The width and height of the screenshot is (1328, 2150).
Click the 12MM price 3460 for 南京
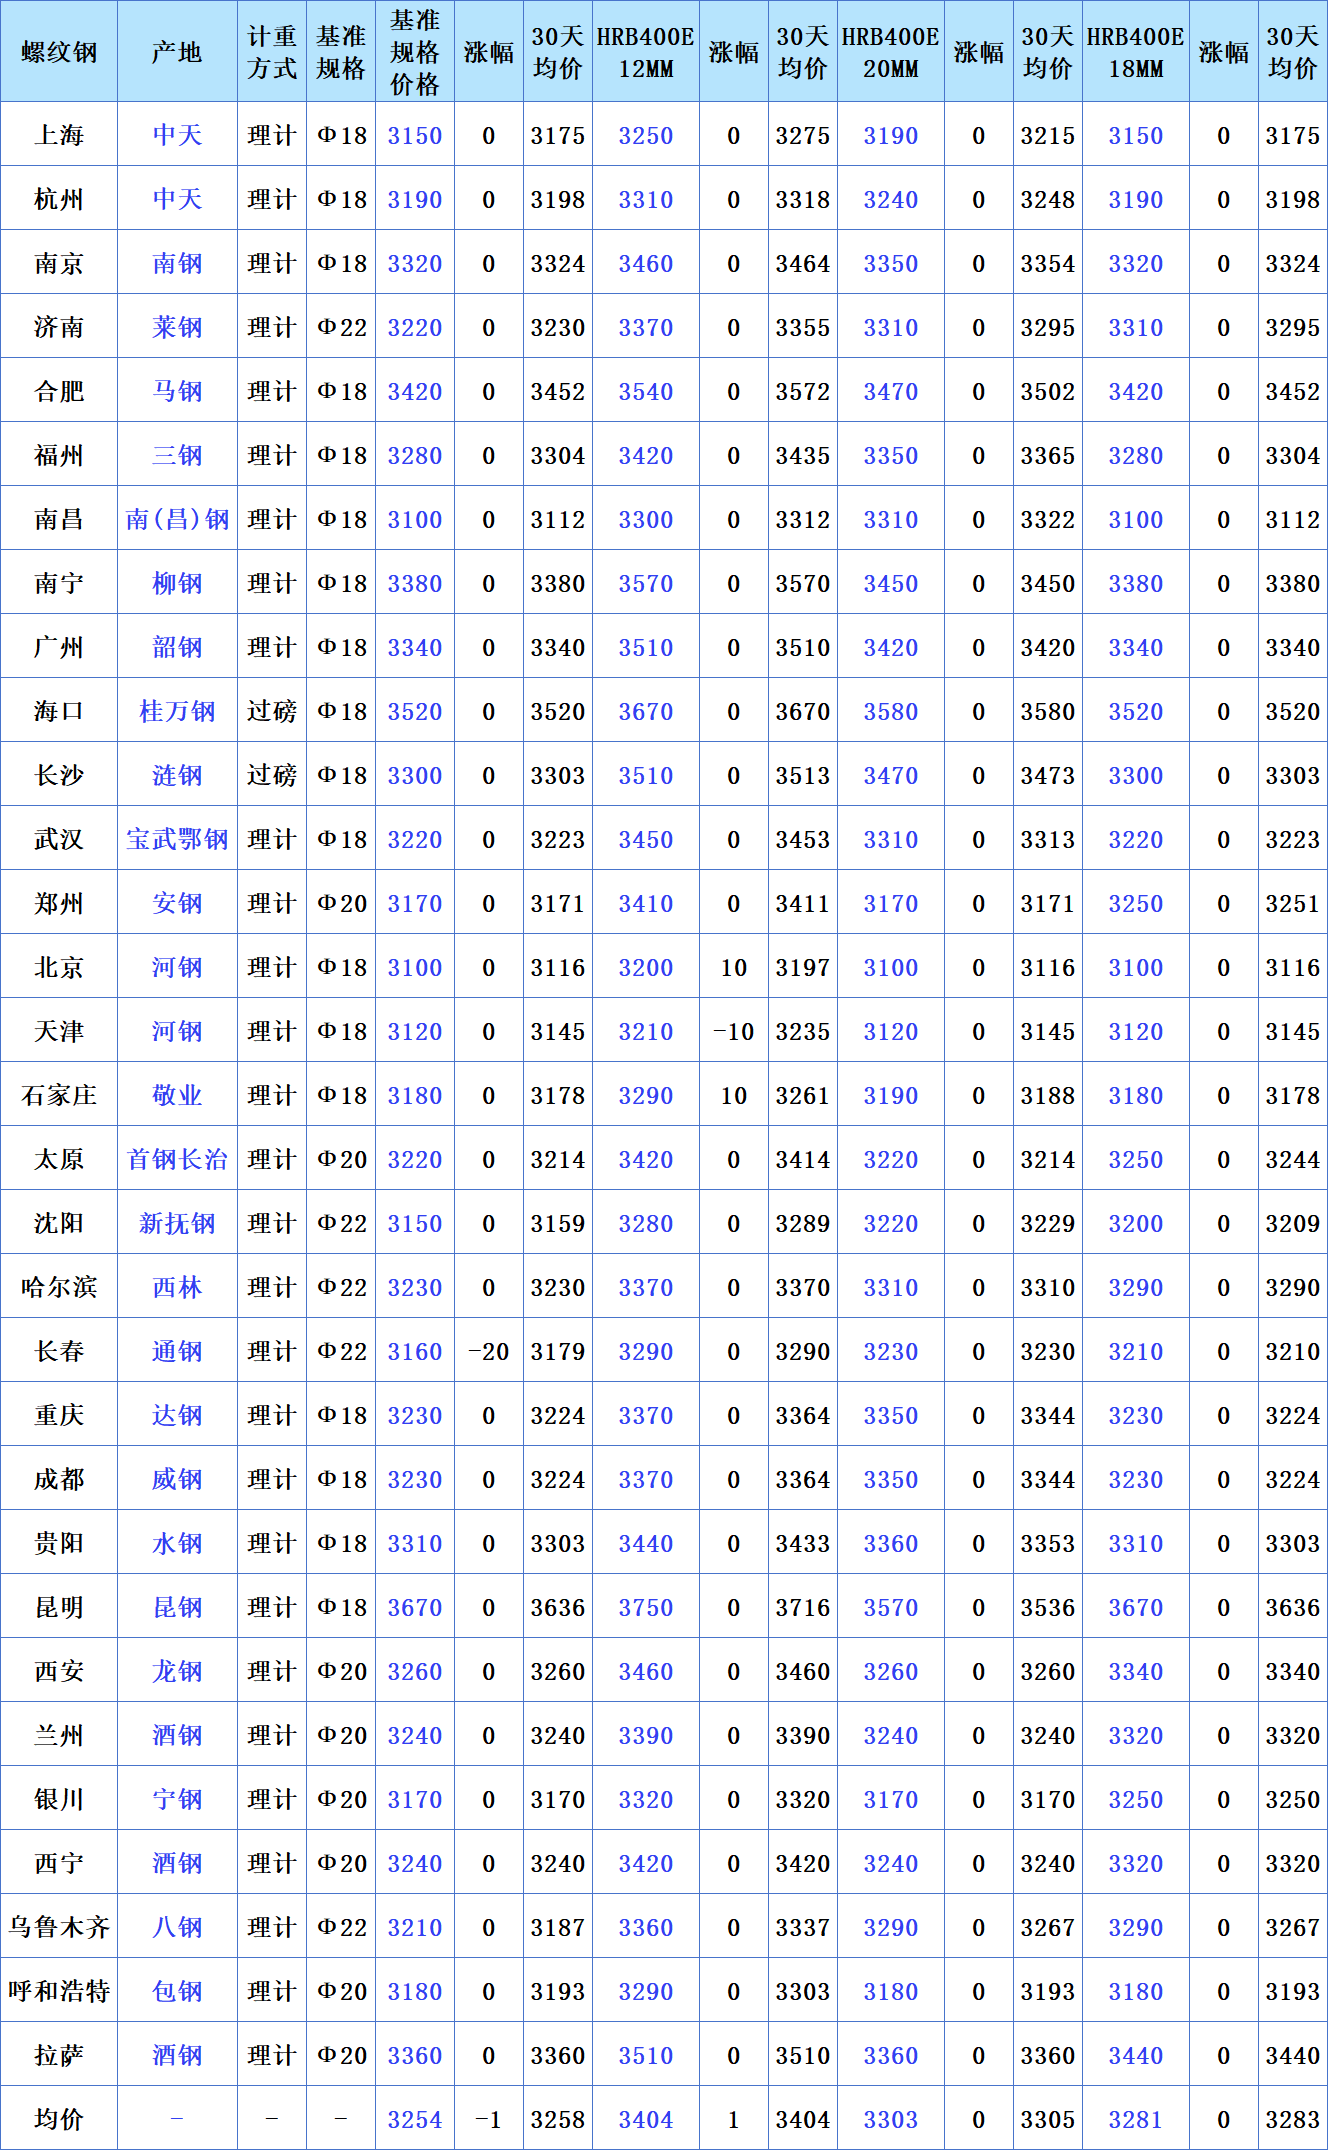click(646, 263)
